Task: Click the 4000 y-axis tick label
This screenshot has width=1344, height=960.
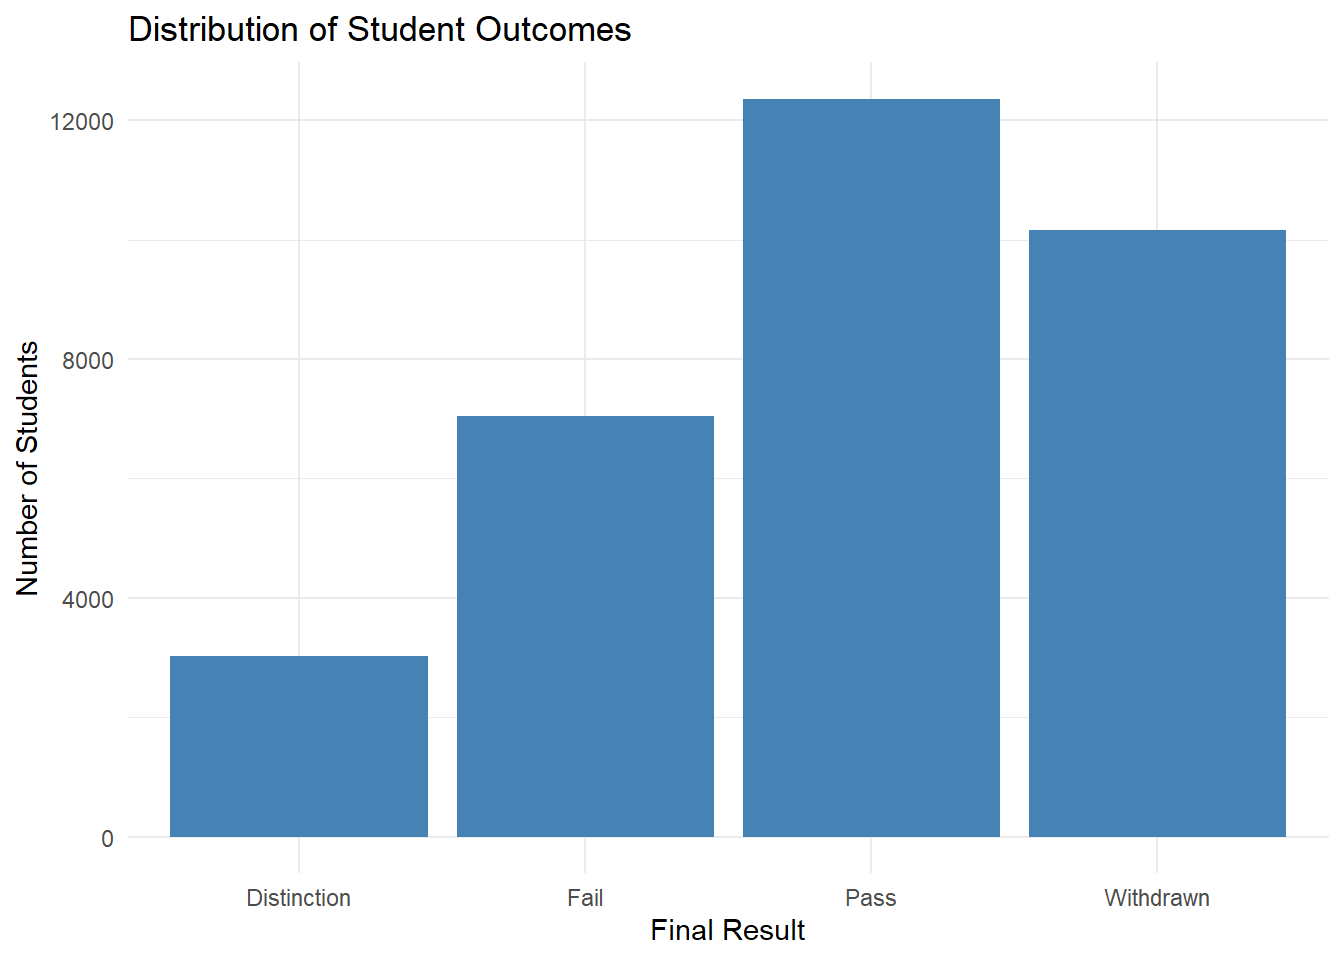Action: (88, 599)
